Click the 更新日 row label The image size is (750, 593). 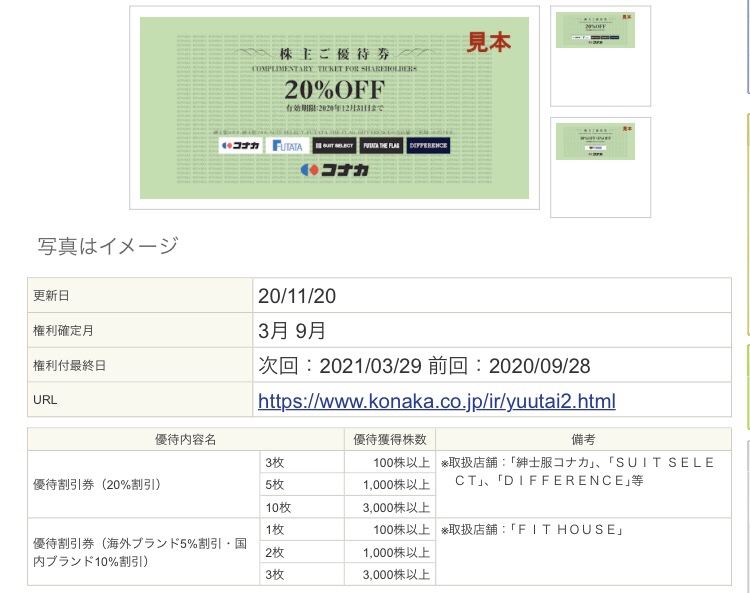(x=51, y=296)
